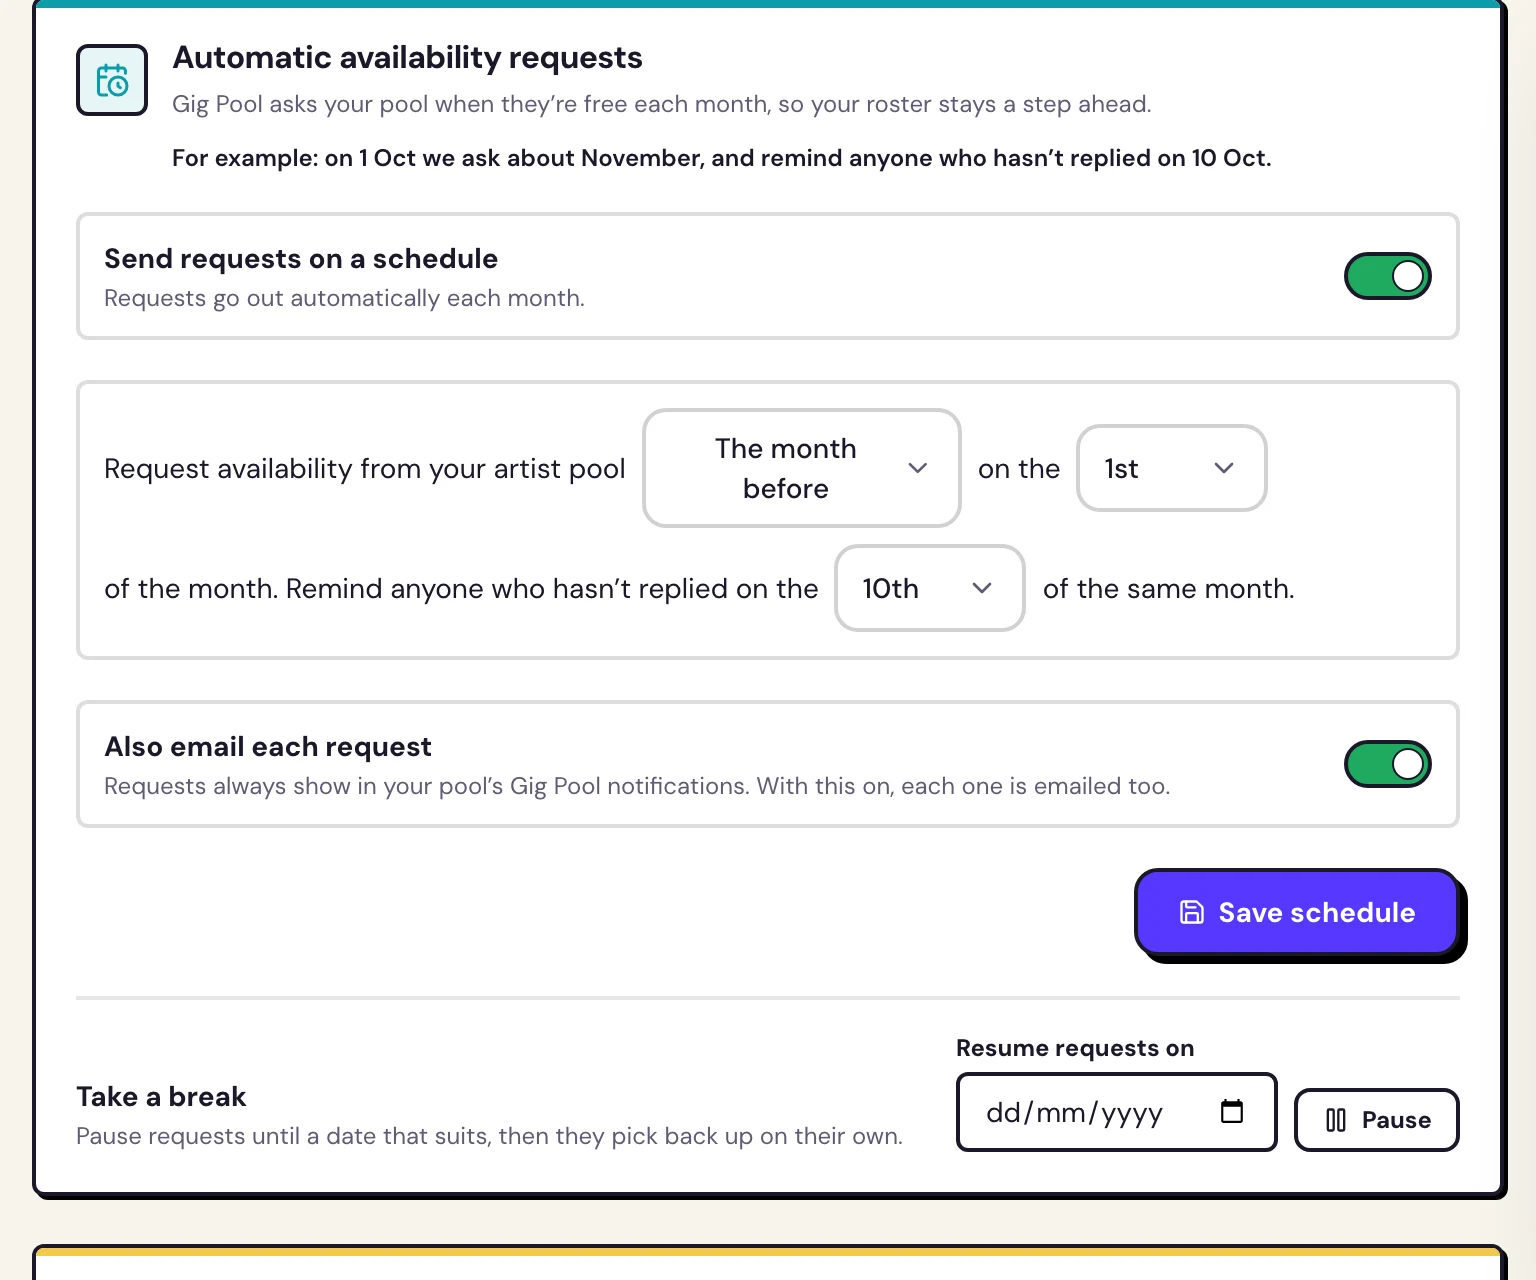Screen dimensions: 1536x1280
Task: Turn off Send requests on a schedule
Action: click(1387, 276)
